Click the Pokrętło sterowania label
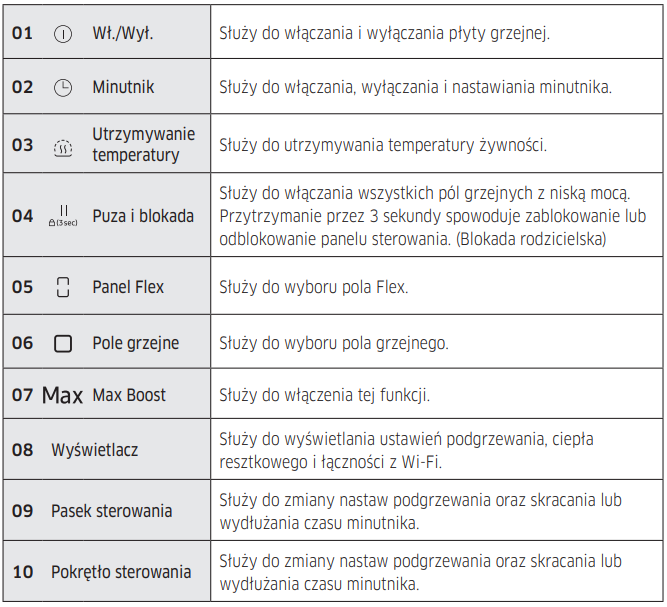Viewport: 667px width, 607px height. (x=121, y=572)
